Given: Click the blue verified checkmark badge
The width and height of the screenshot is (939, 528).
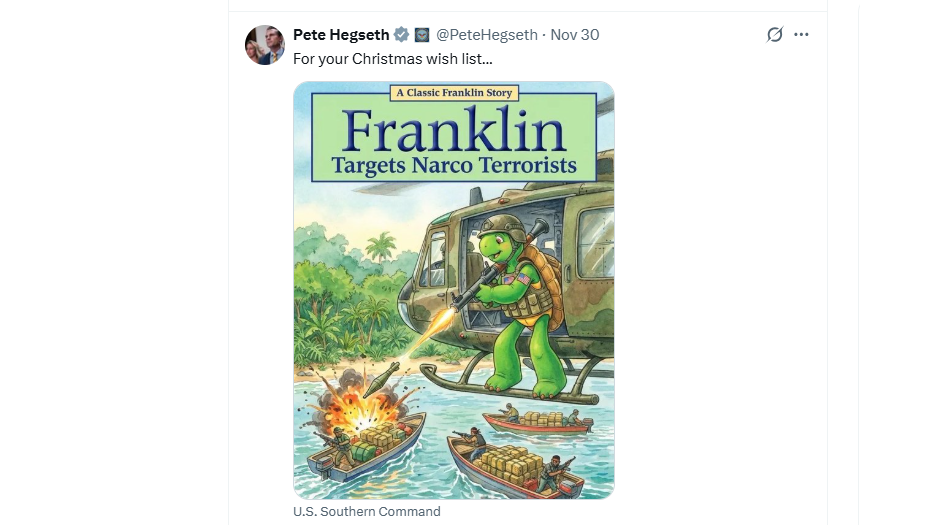Looking at the screenshot, I should coord(401,35).
